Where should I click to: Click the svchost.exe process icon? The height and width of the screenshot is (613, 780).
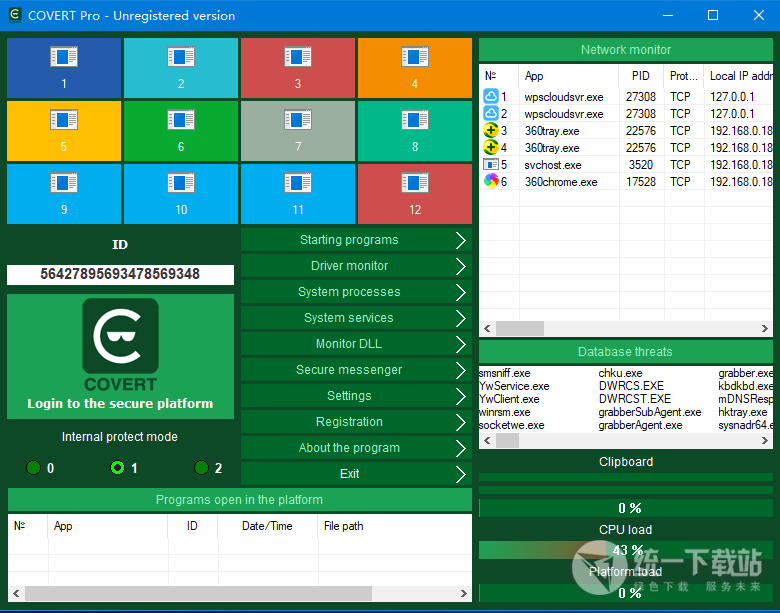pos(491,165)
